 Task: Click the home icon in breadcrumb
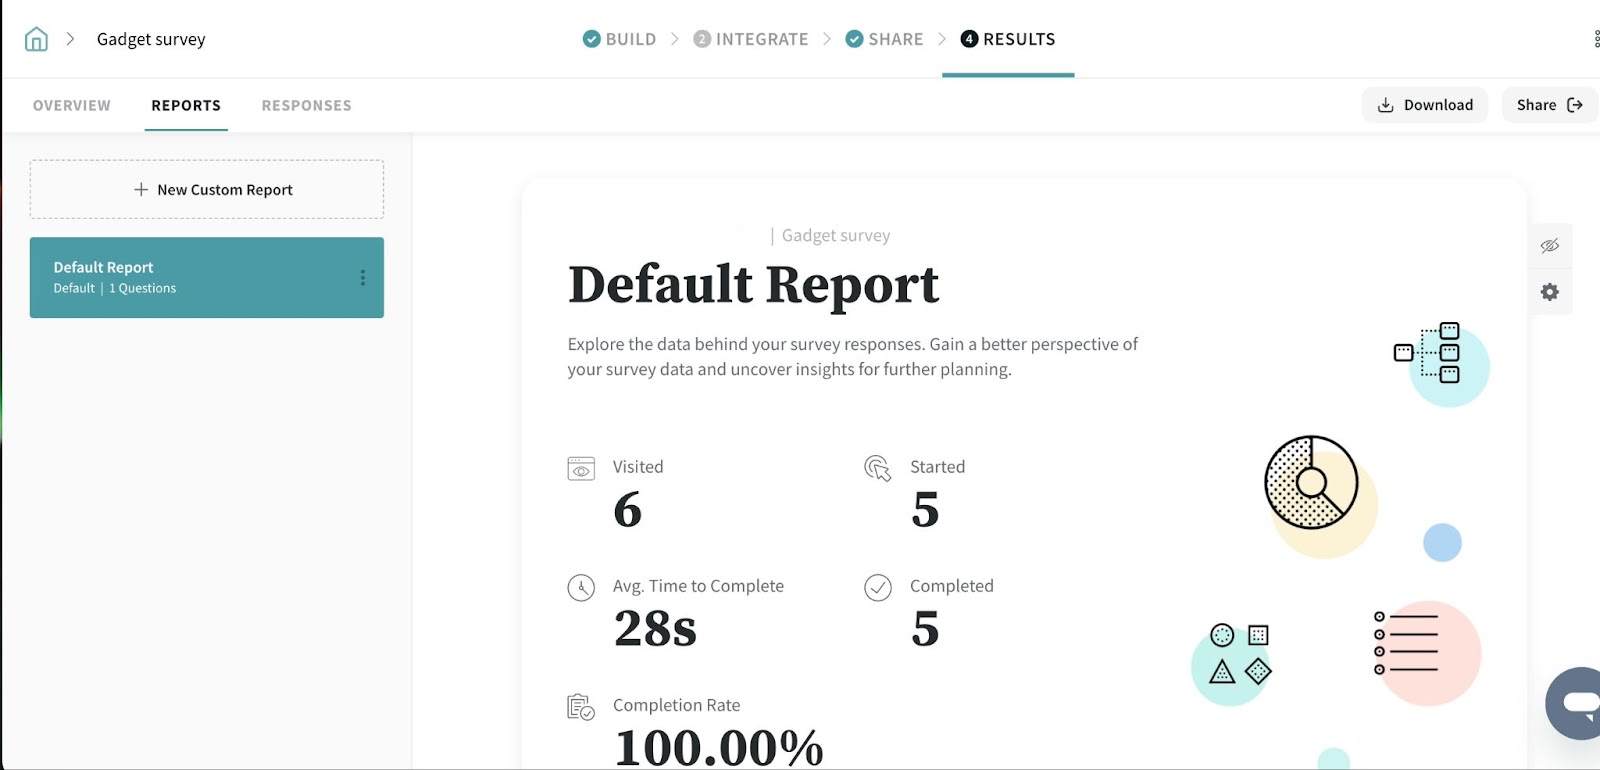click(36, 39)
